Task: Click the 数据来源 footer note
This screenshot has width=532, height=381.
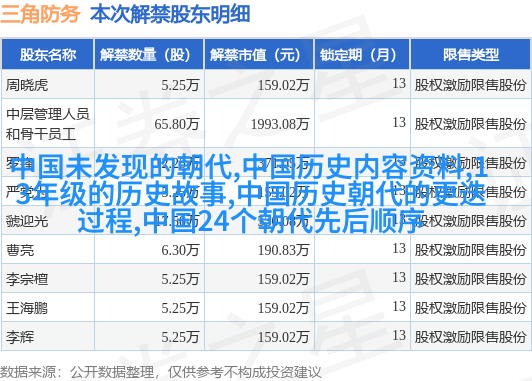Action: coord(160,372)
